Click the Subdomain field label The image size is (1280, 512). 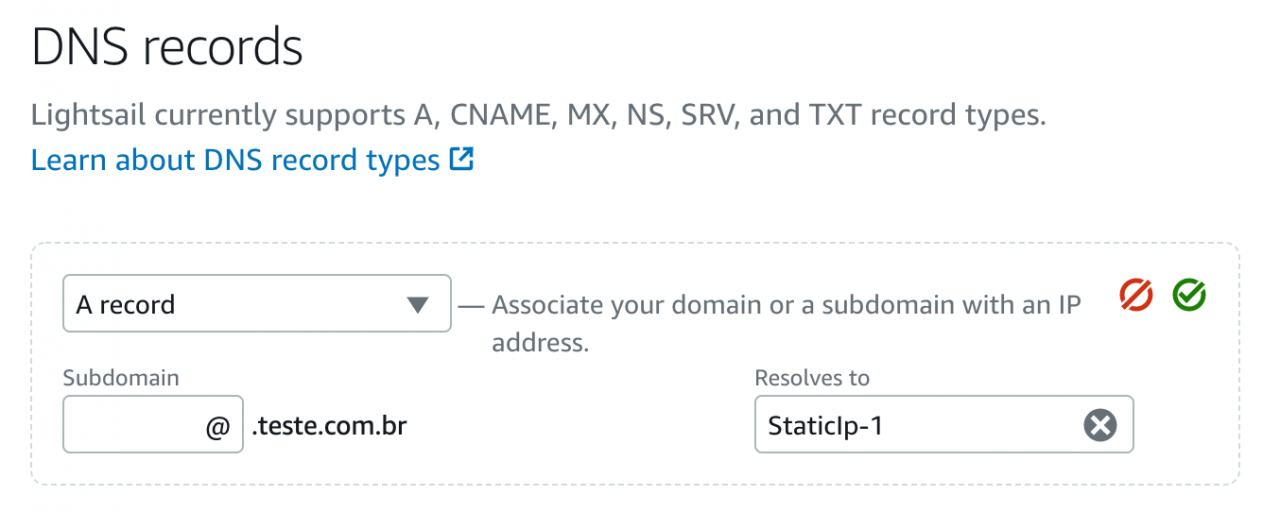click(x=121, y=378)
